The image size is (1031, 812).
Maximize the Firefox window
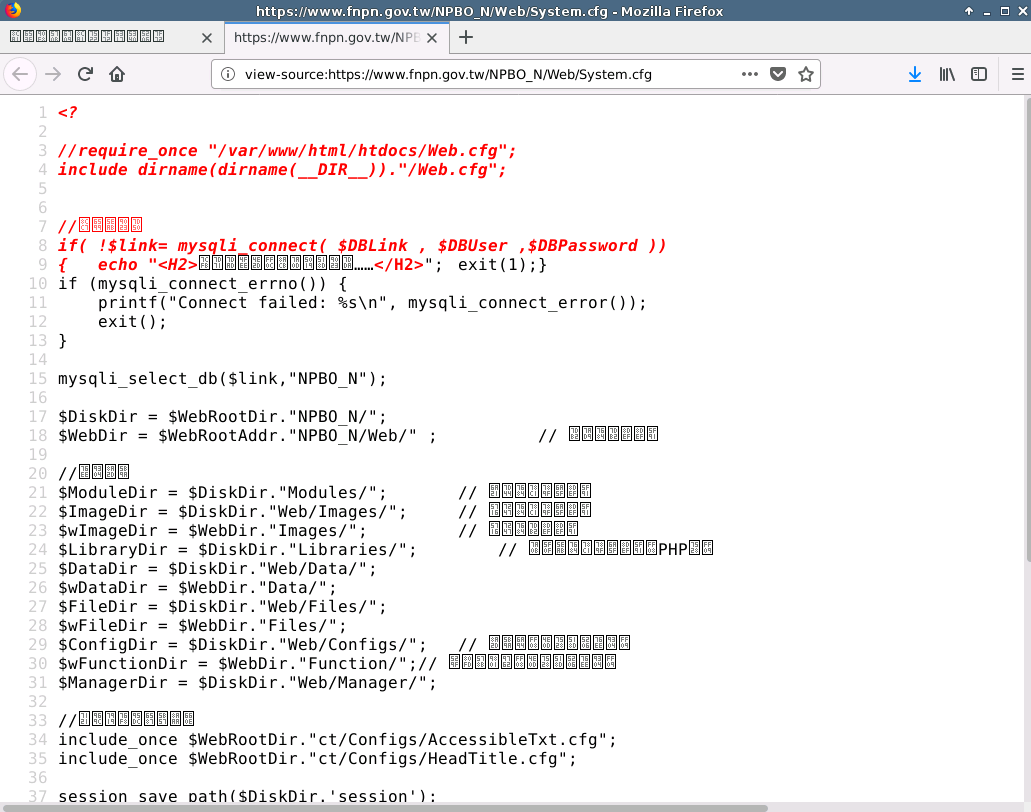pos(1005,11)
